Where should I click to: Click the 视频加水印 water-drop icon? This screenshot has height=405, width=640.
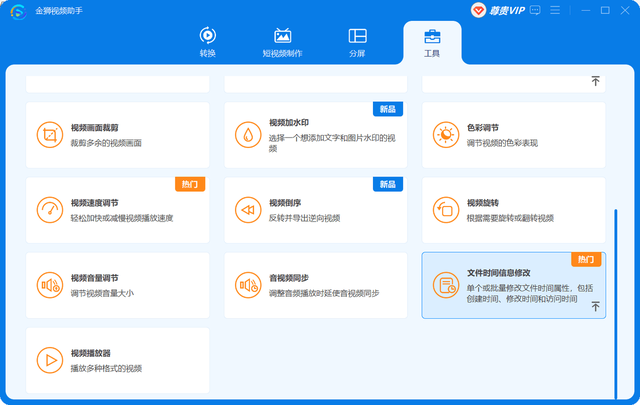248,135
